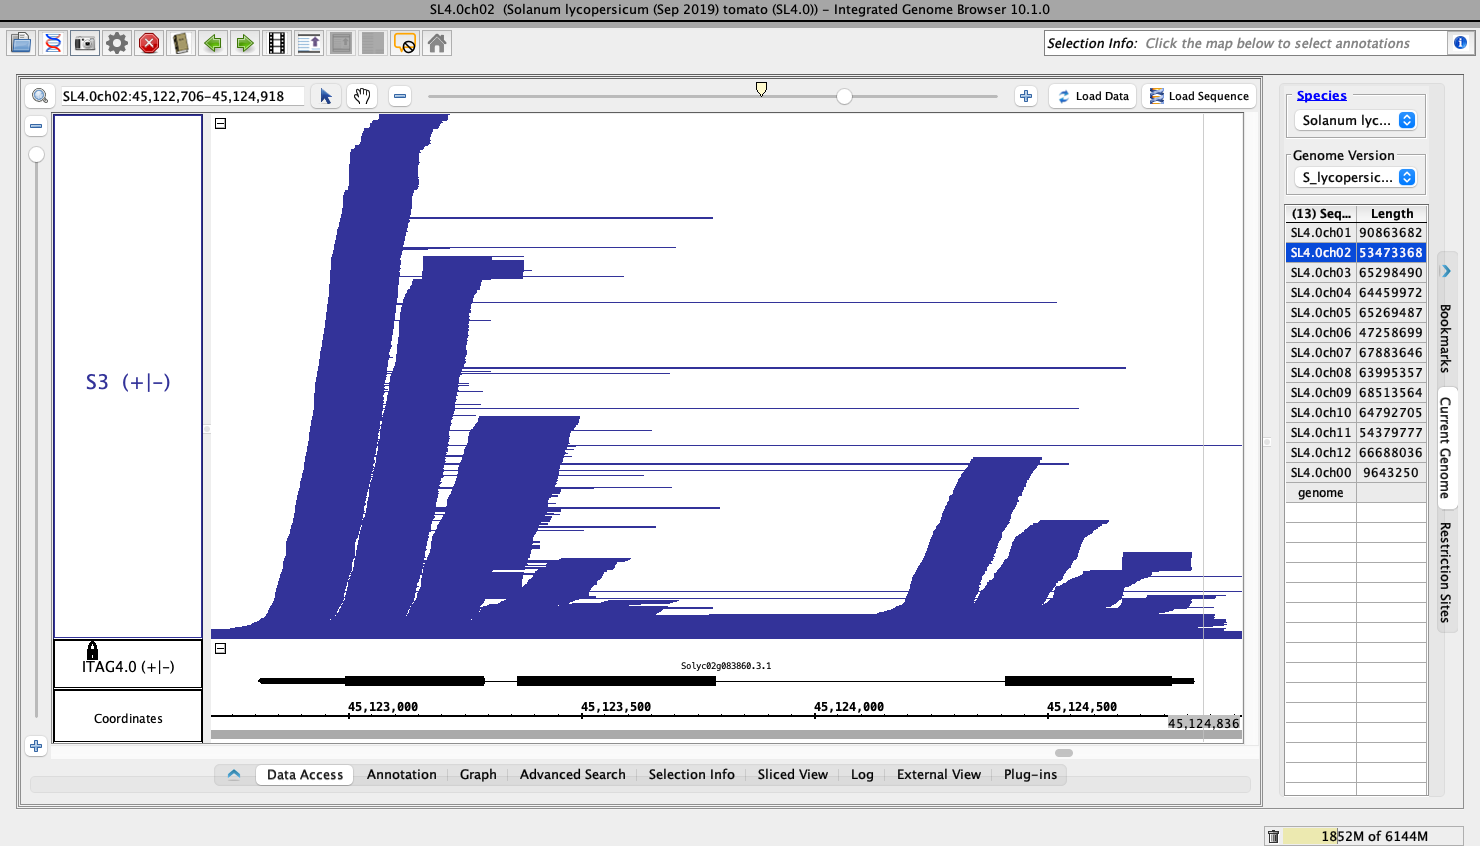The width and height of the screenshot is (1480, 846).
Task: Enable the grab hand pan mode
Action: (x=362, y=96)
